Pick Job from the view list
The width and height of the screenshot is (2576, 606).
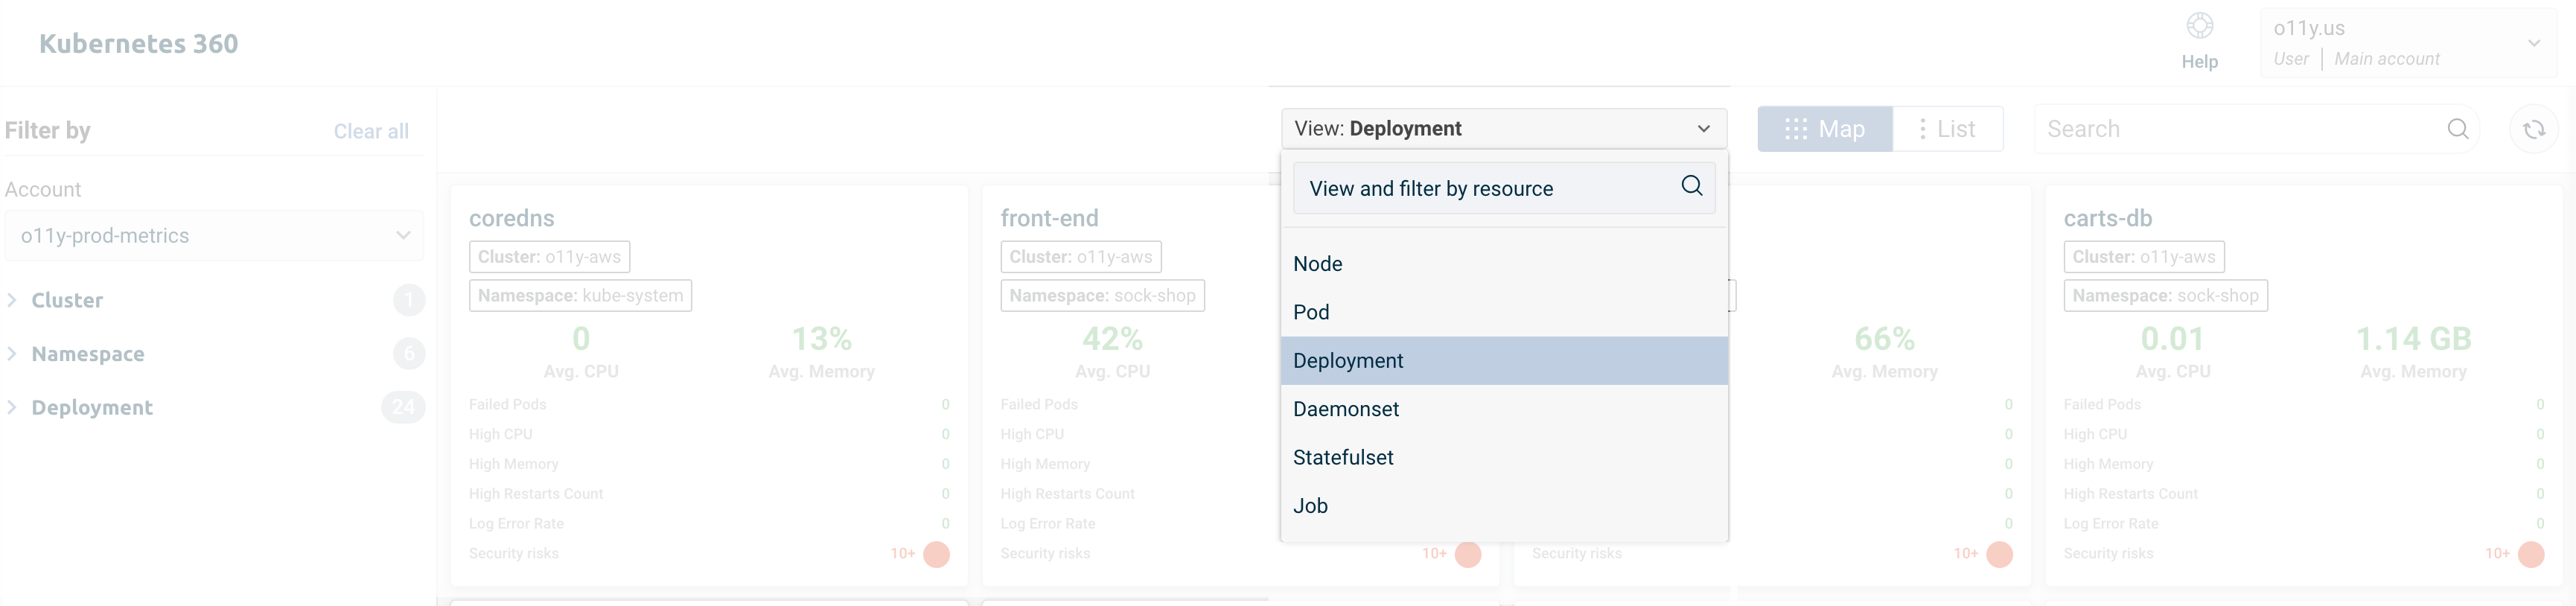(x=1504, y=506)
